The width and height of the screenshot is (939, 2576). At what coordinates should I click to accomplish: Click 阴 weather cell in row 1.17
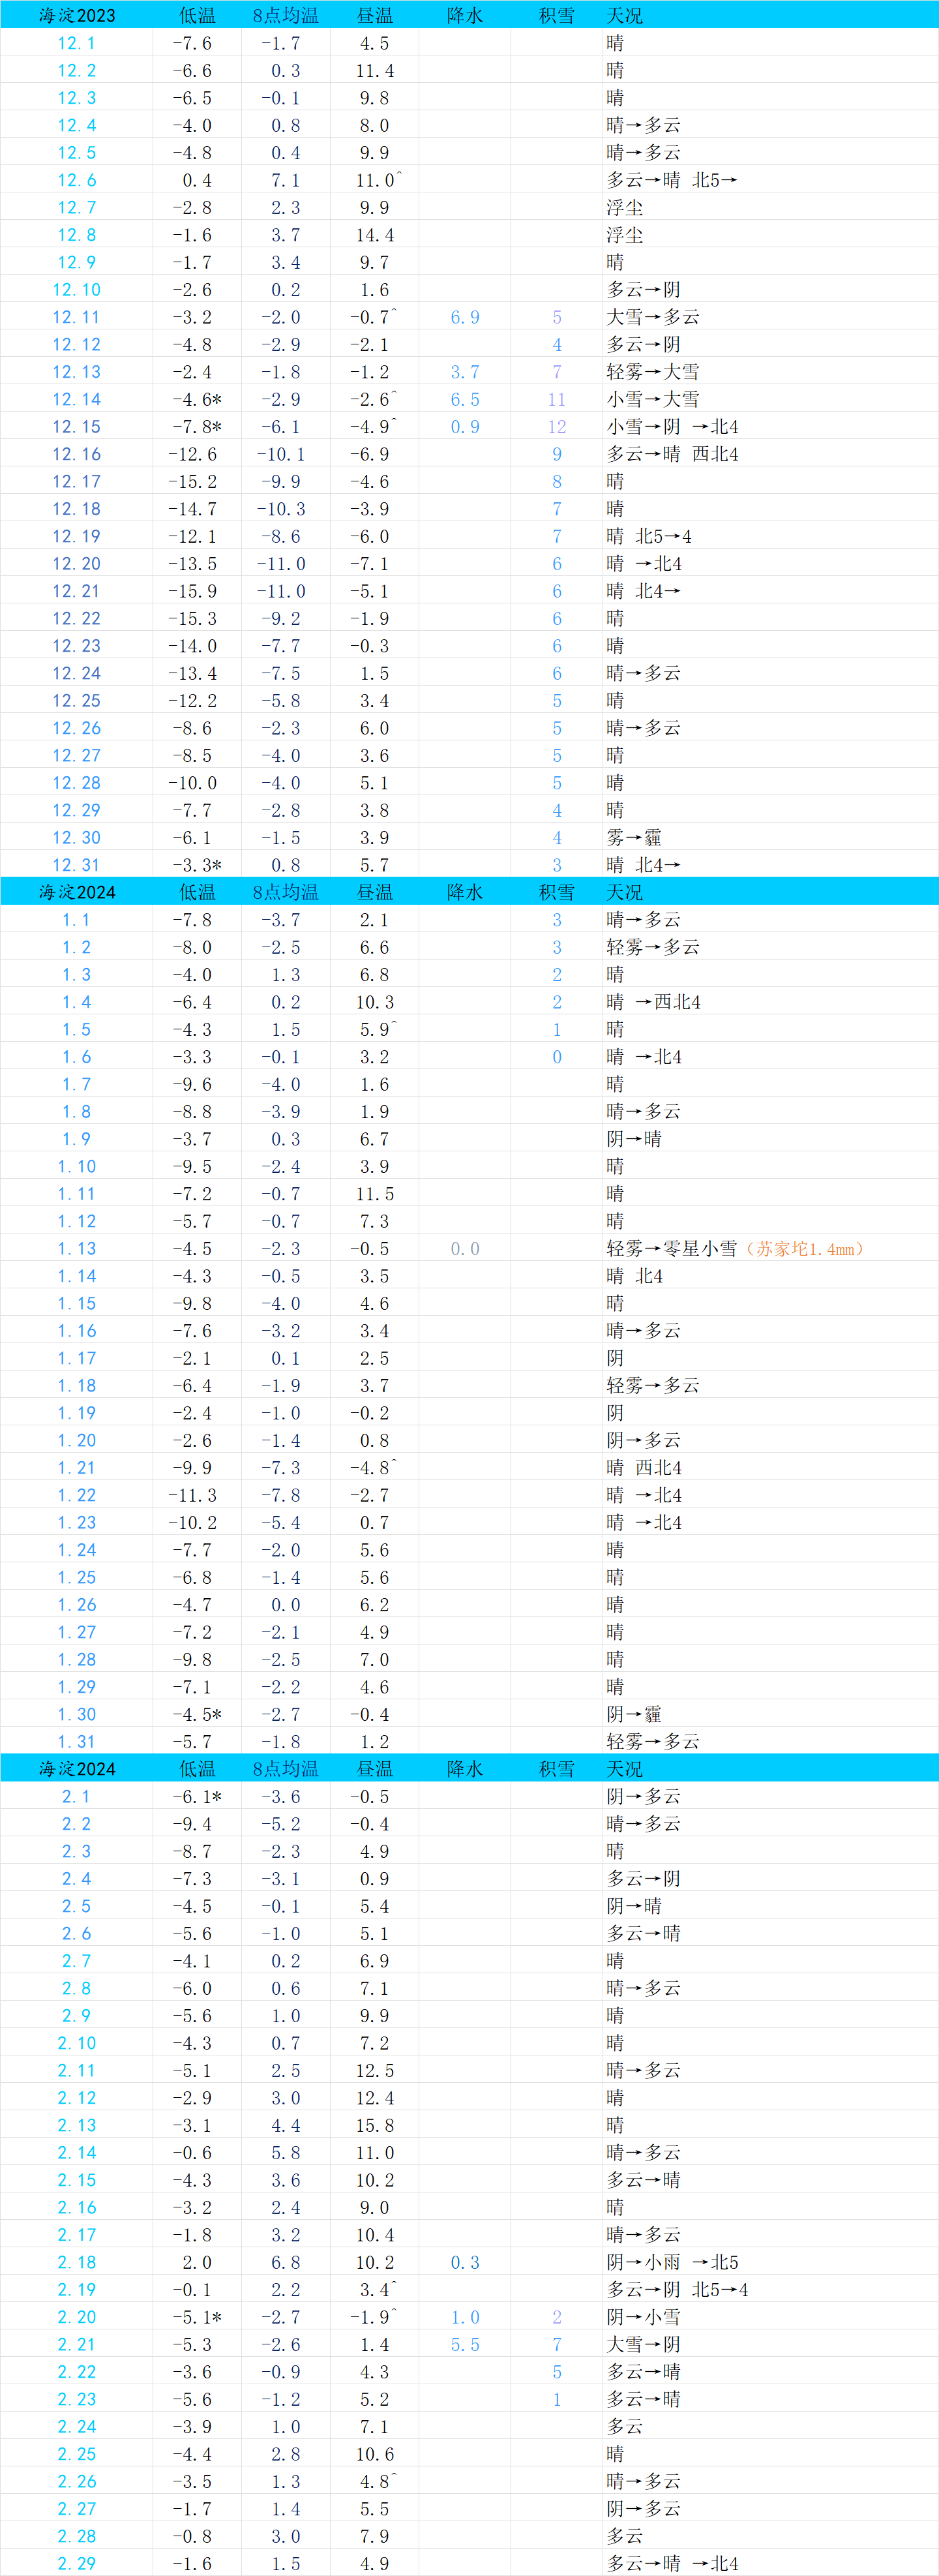click(615, 1358)
